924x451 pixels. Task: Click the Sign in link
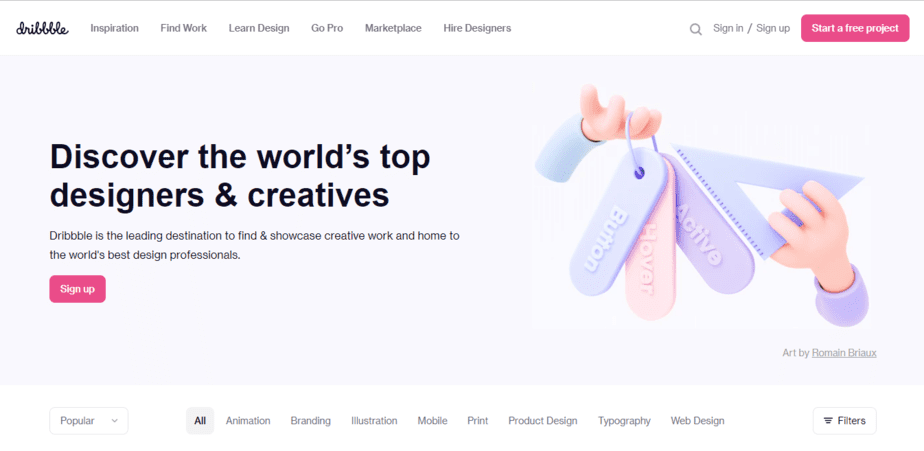click(728, 28)
